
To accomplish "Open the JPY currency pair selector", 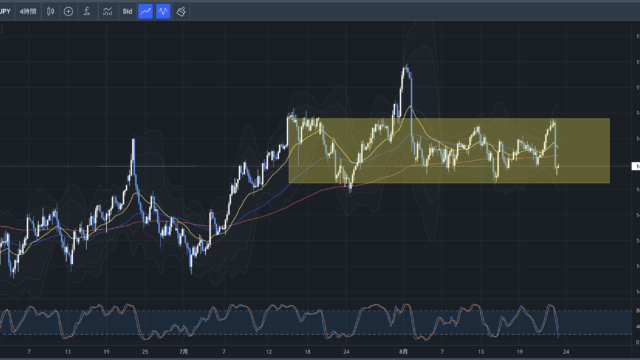I will 5,11.
